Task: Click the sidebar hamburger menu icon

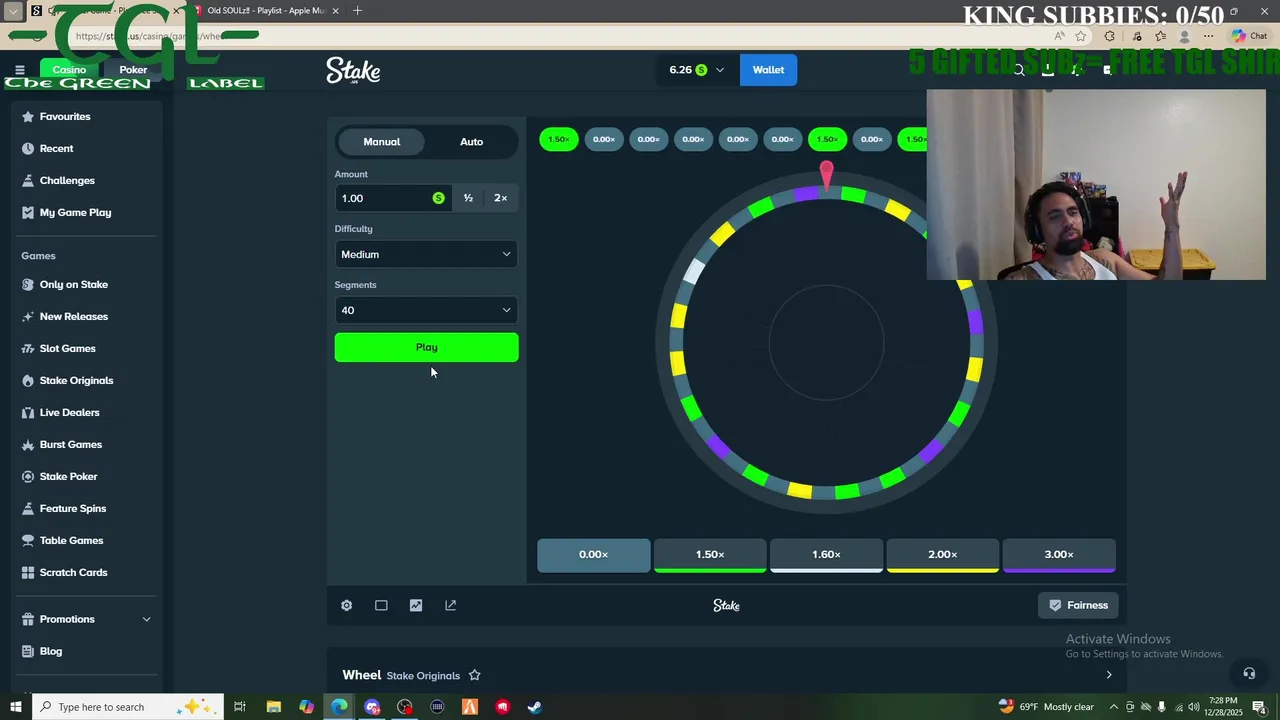Action: 19,70
